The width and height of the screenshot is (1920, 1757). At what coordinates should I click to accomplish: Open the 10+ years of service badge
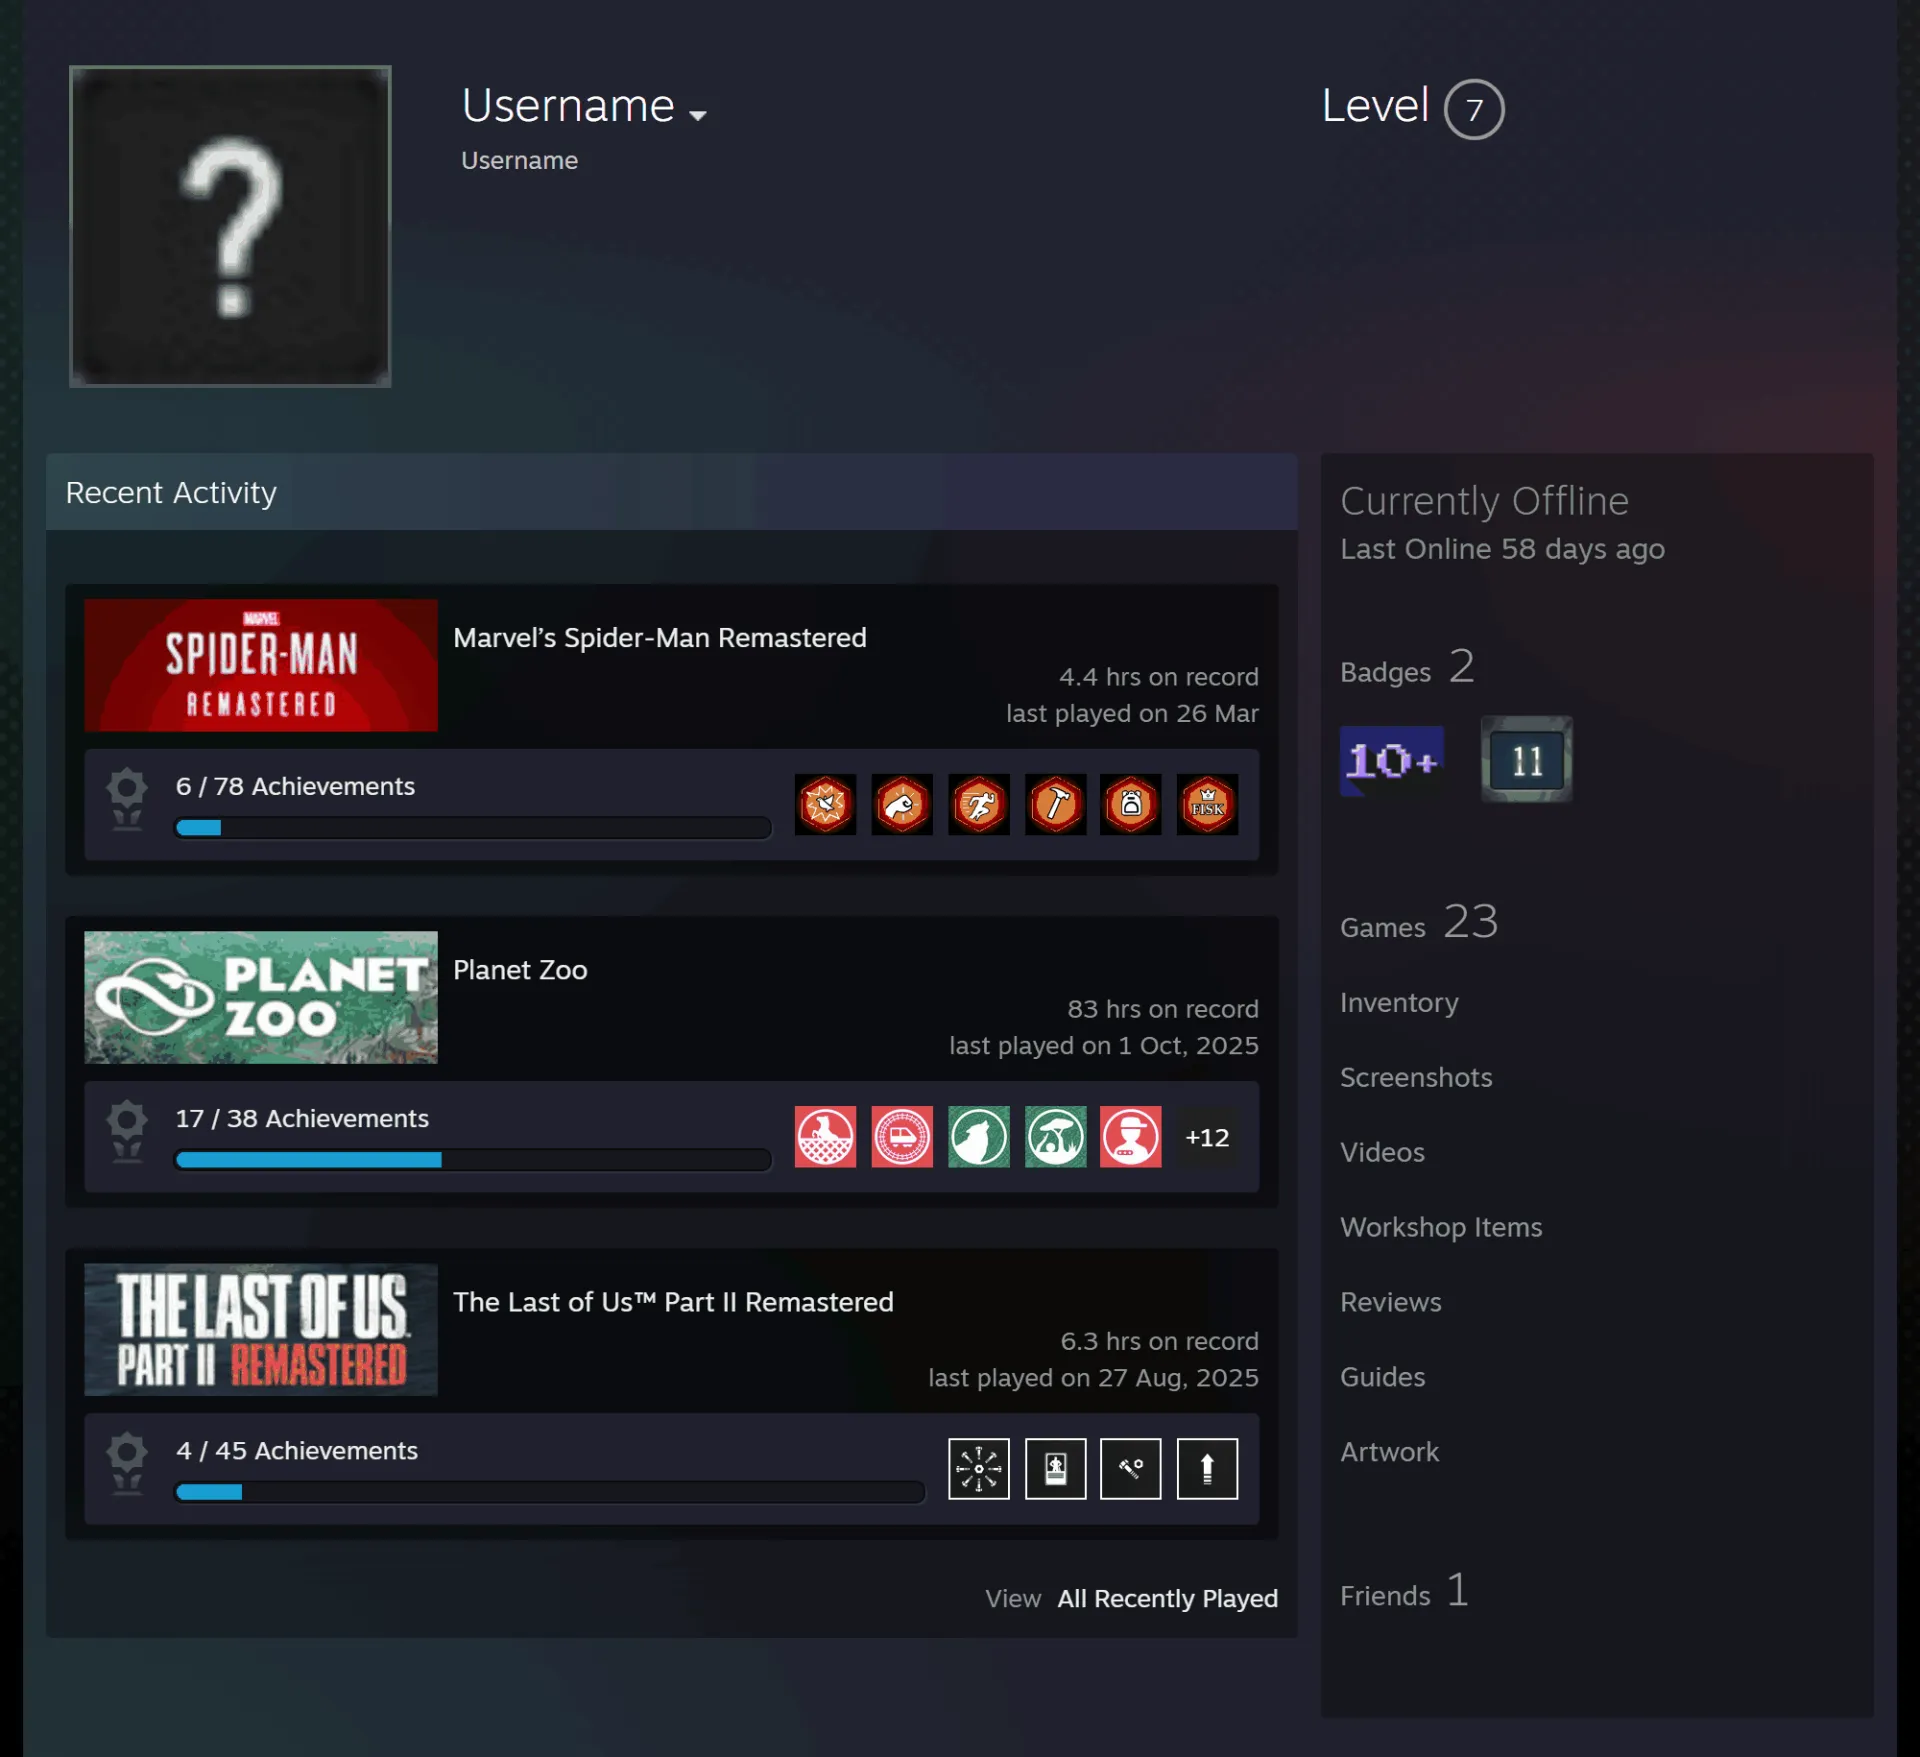click(x=1391, y=760)
